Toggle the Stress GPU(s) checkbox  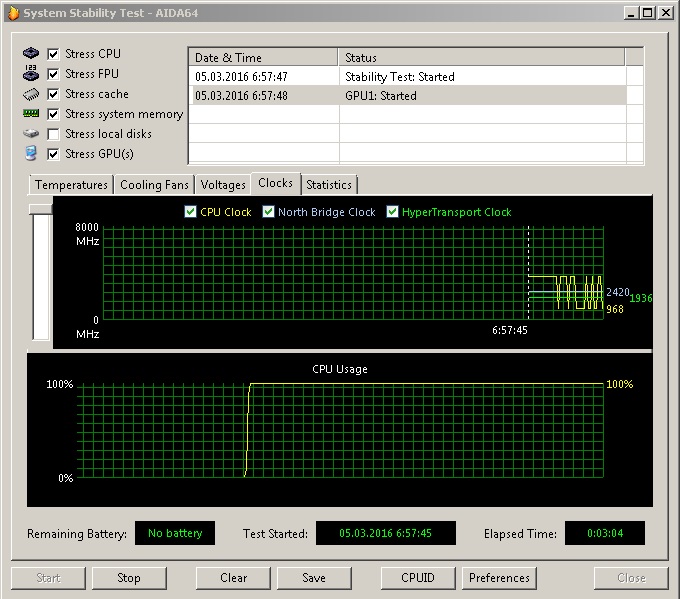click(x=53, y=154)
